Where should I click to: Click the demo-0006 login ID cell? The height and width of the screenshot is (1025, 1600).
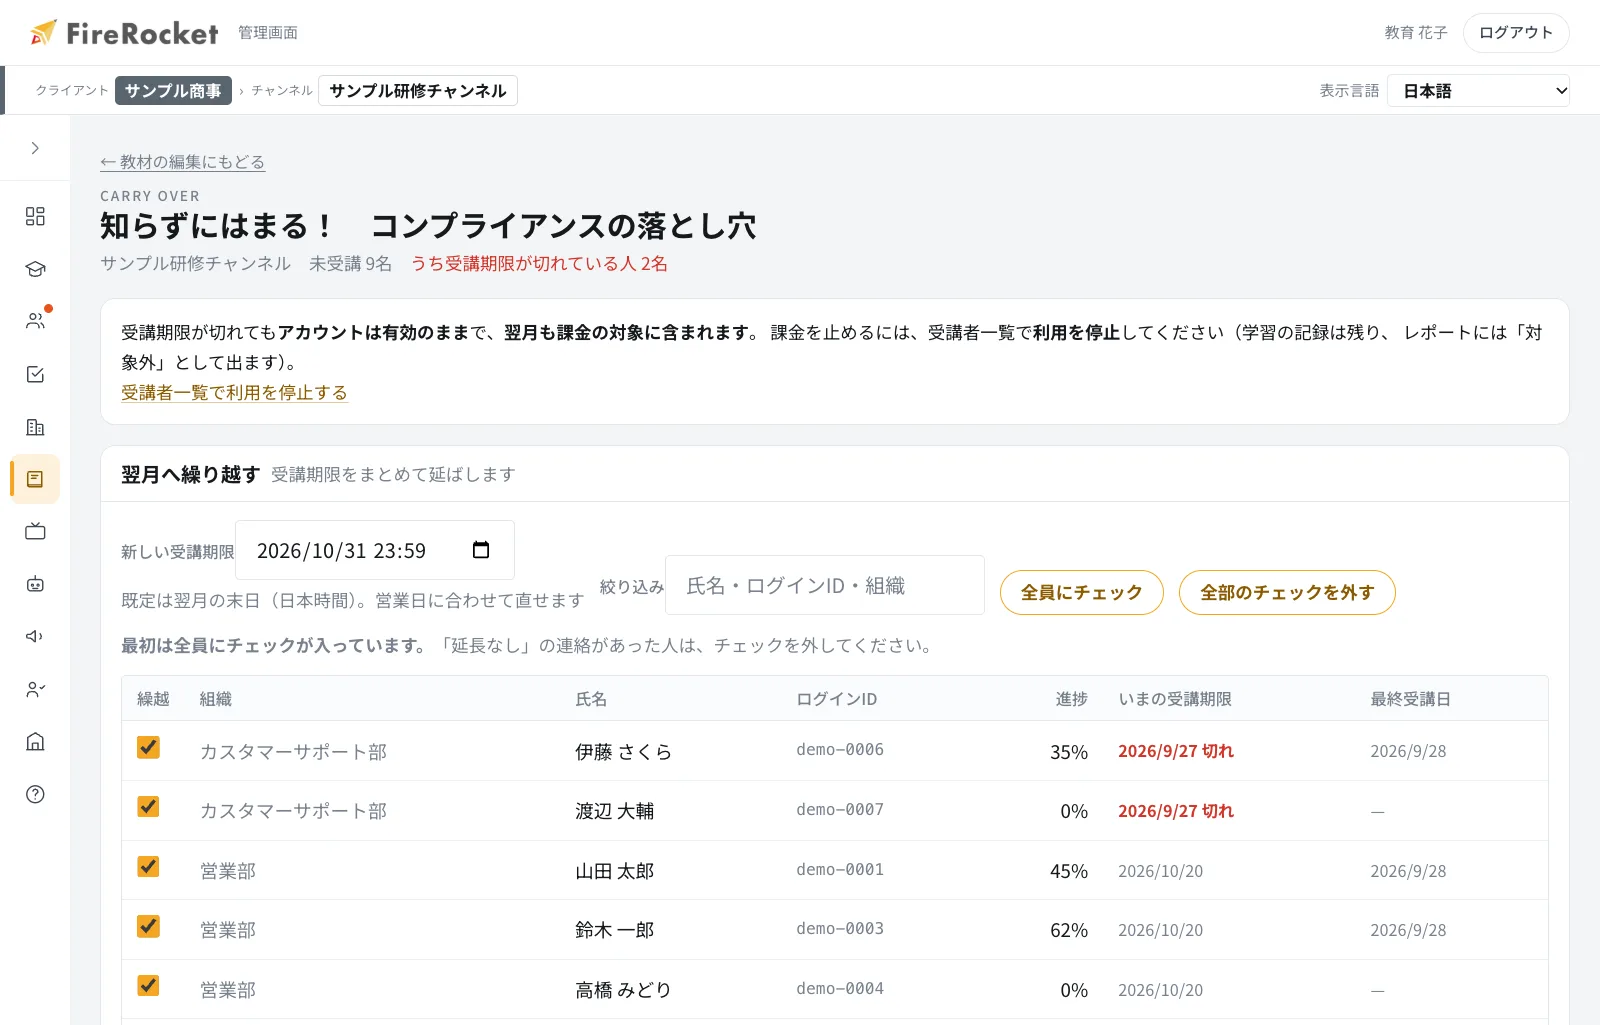point(840,750)
